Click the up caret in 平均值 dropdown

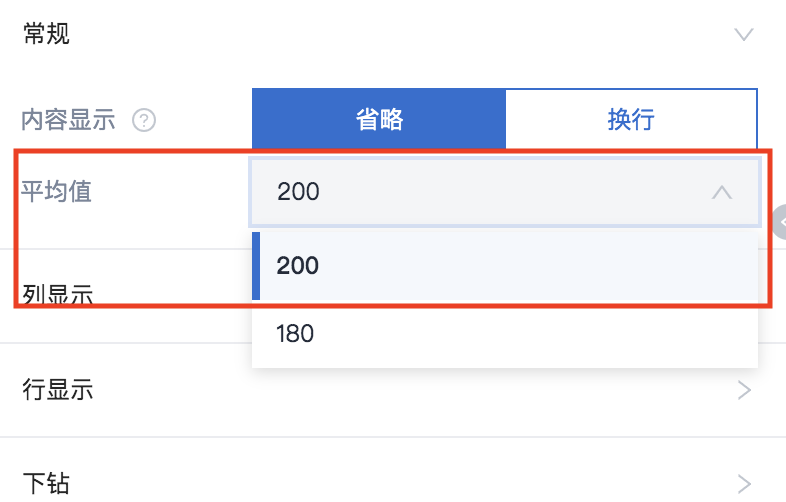[722, 192]
